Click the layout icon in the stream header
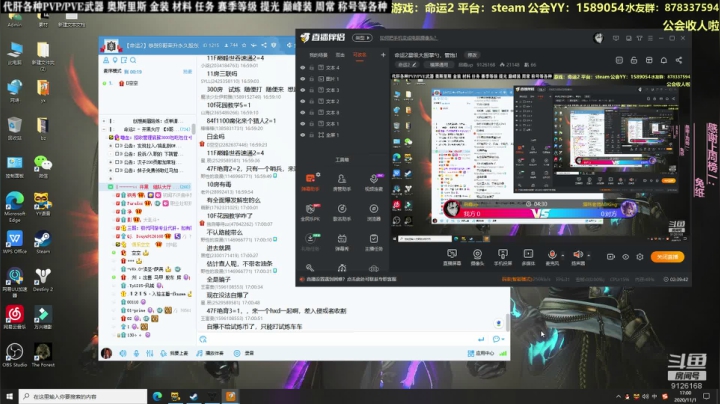The image size is (720, 404). point(649,60)
